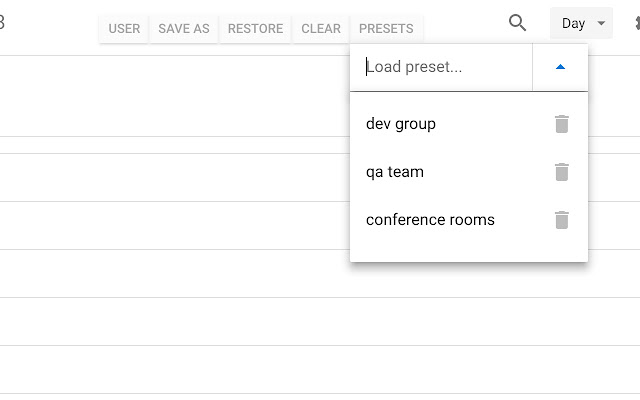Load the qa team preset
This screenshot has height=400, width=640.
coord(395,172)
